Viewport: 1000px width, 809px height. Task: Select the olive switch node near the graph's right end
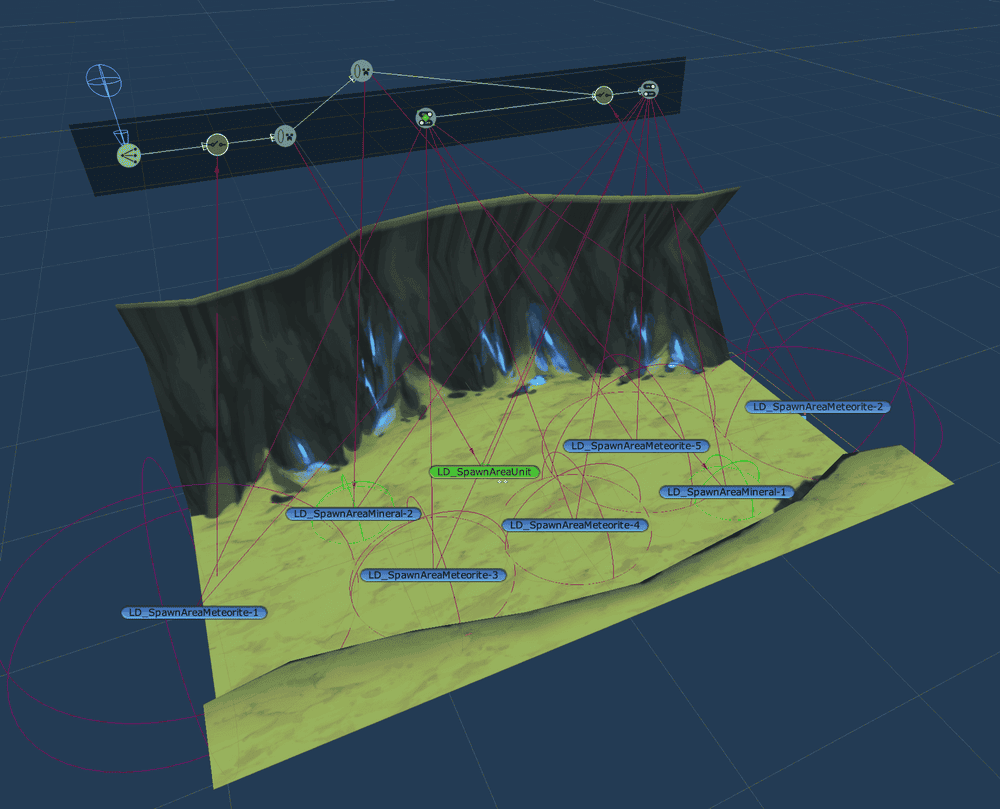[603, 95]
